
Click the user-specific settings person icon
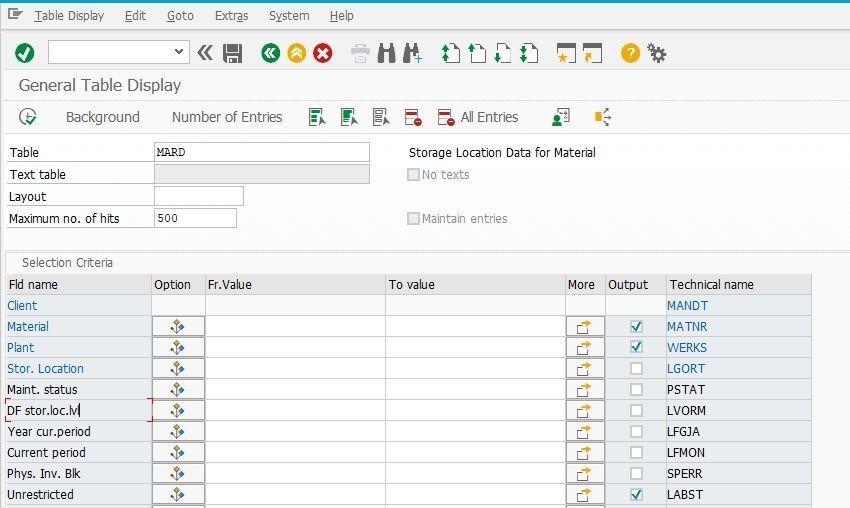561,117
